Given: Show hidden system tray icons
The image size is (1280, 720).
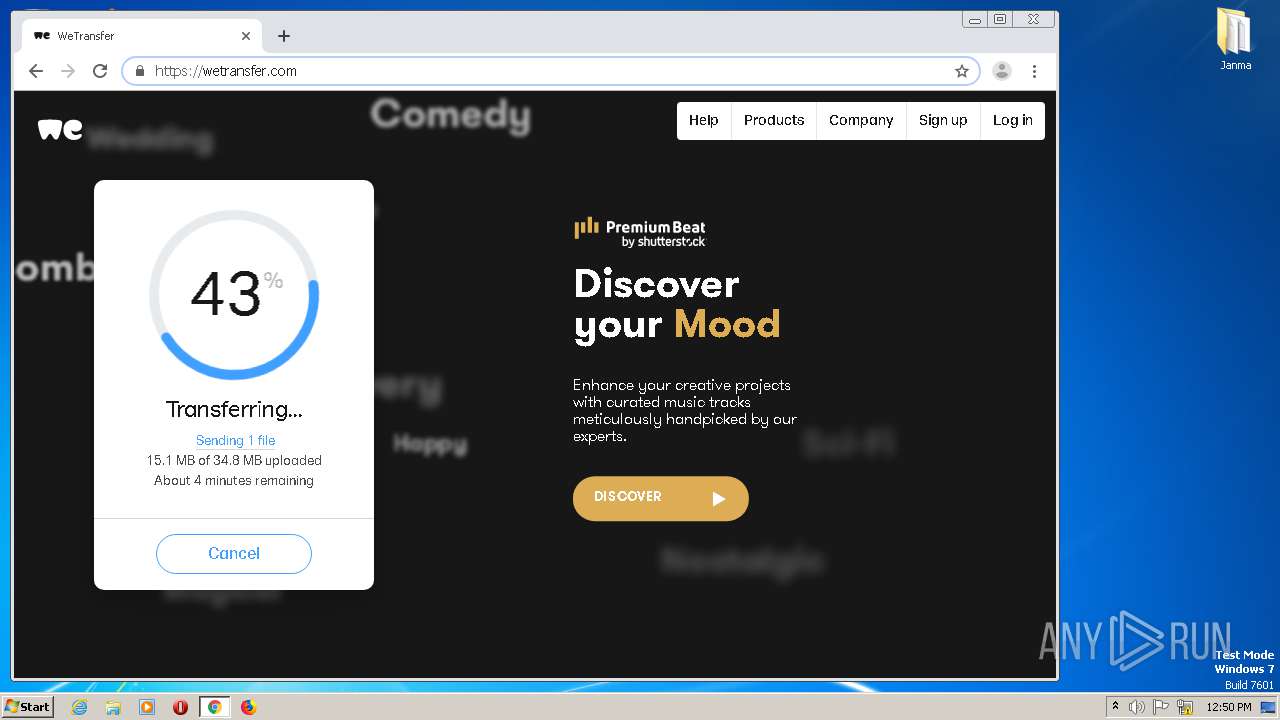Looking at the screenshot, I should 1115,707.
